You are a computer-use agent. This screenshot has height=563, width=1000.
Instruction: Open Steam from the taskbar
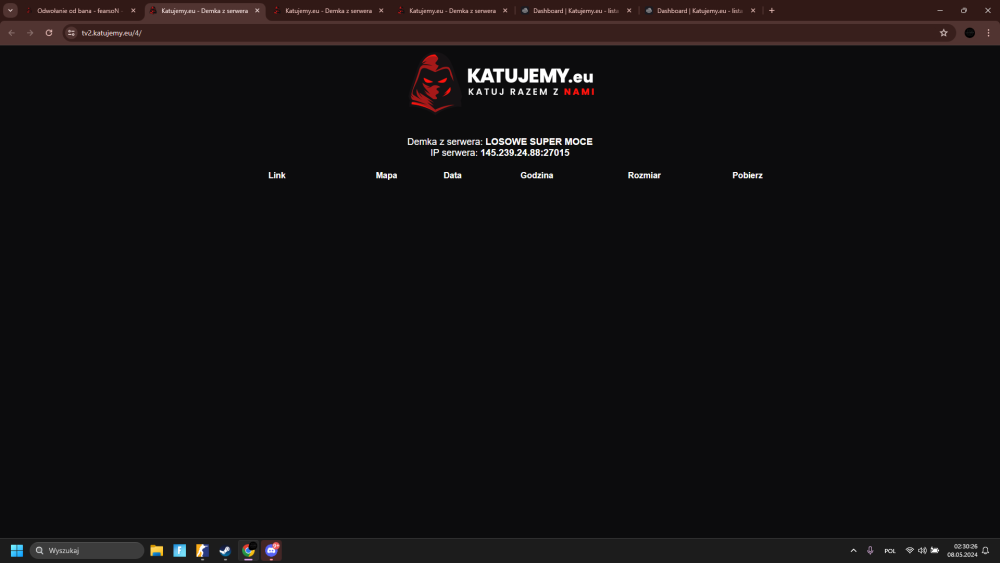pyautogui.click(x=225, y=550)
